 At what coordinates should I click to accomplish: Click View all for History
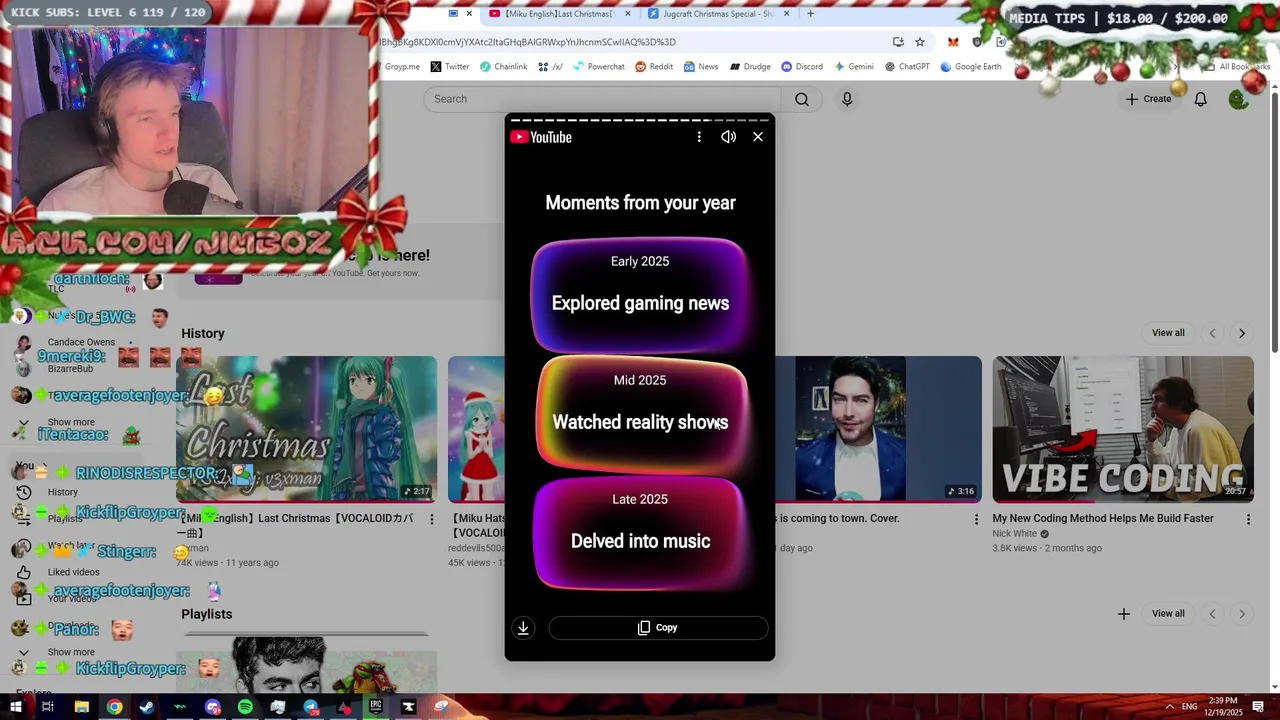1168,333
